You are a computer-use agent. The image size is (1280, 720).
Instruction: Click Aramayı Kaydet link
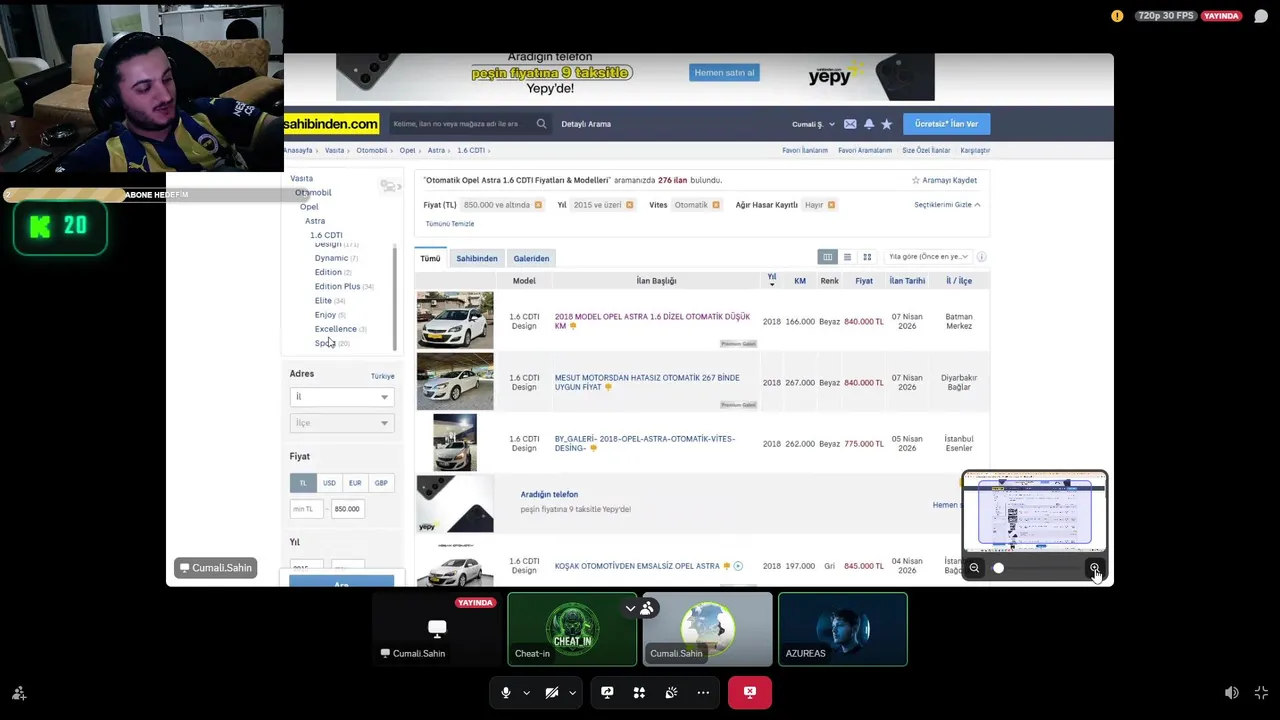944,180
